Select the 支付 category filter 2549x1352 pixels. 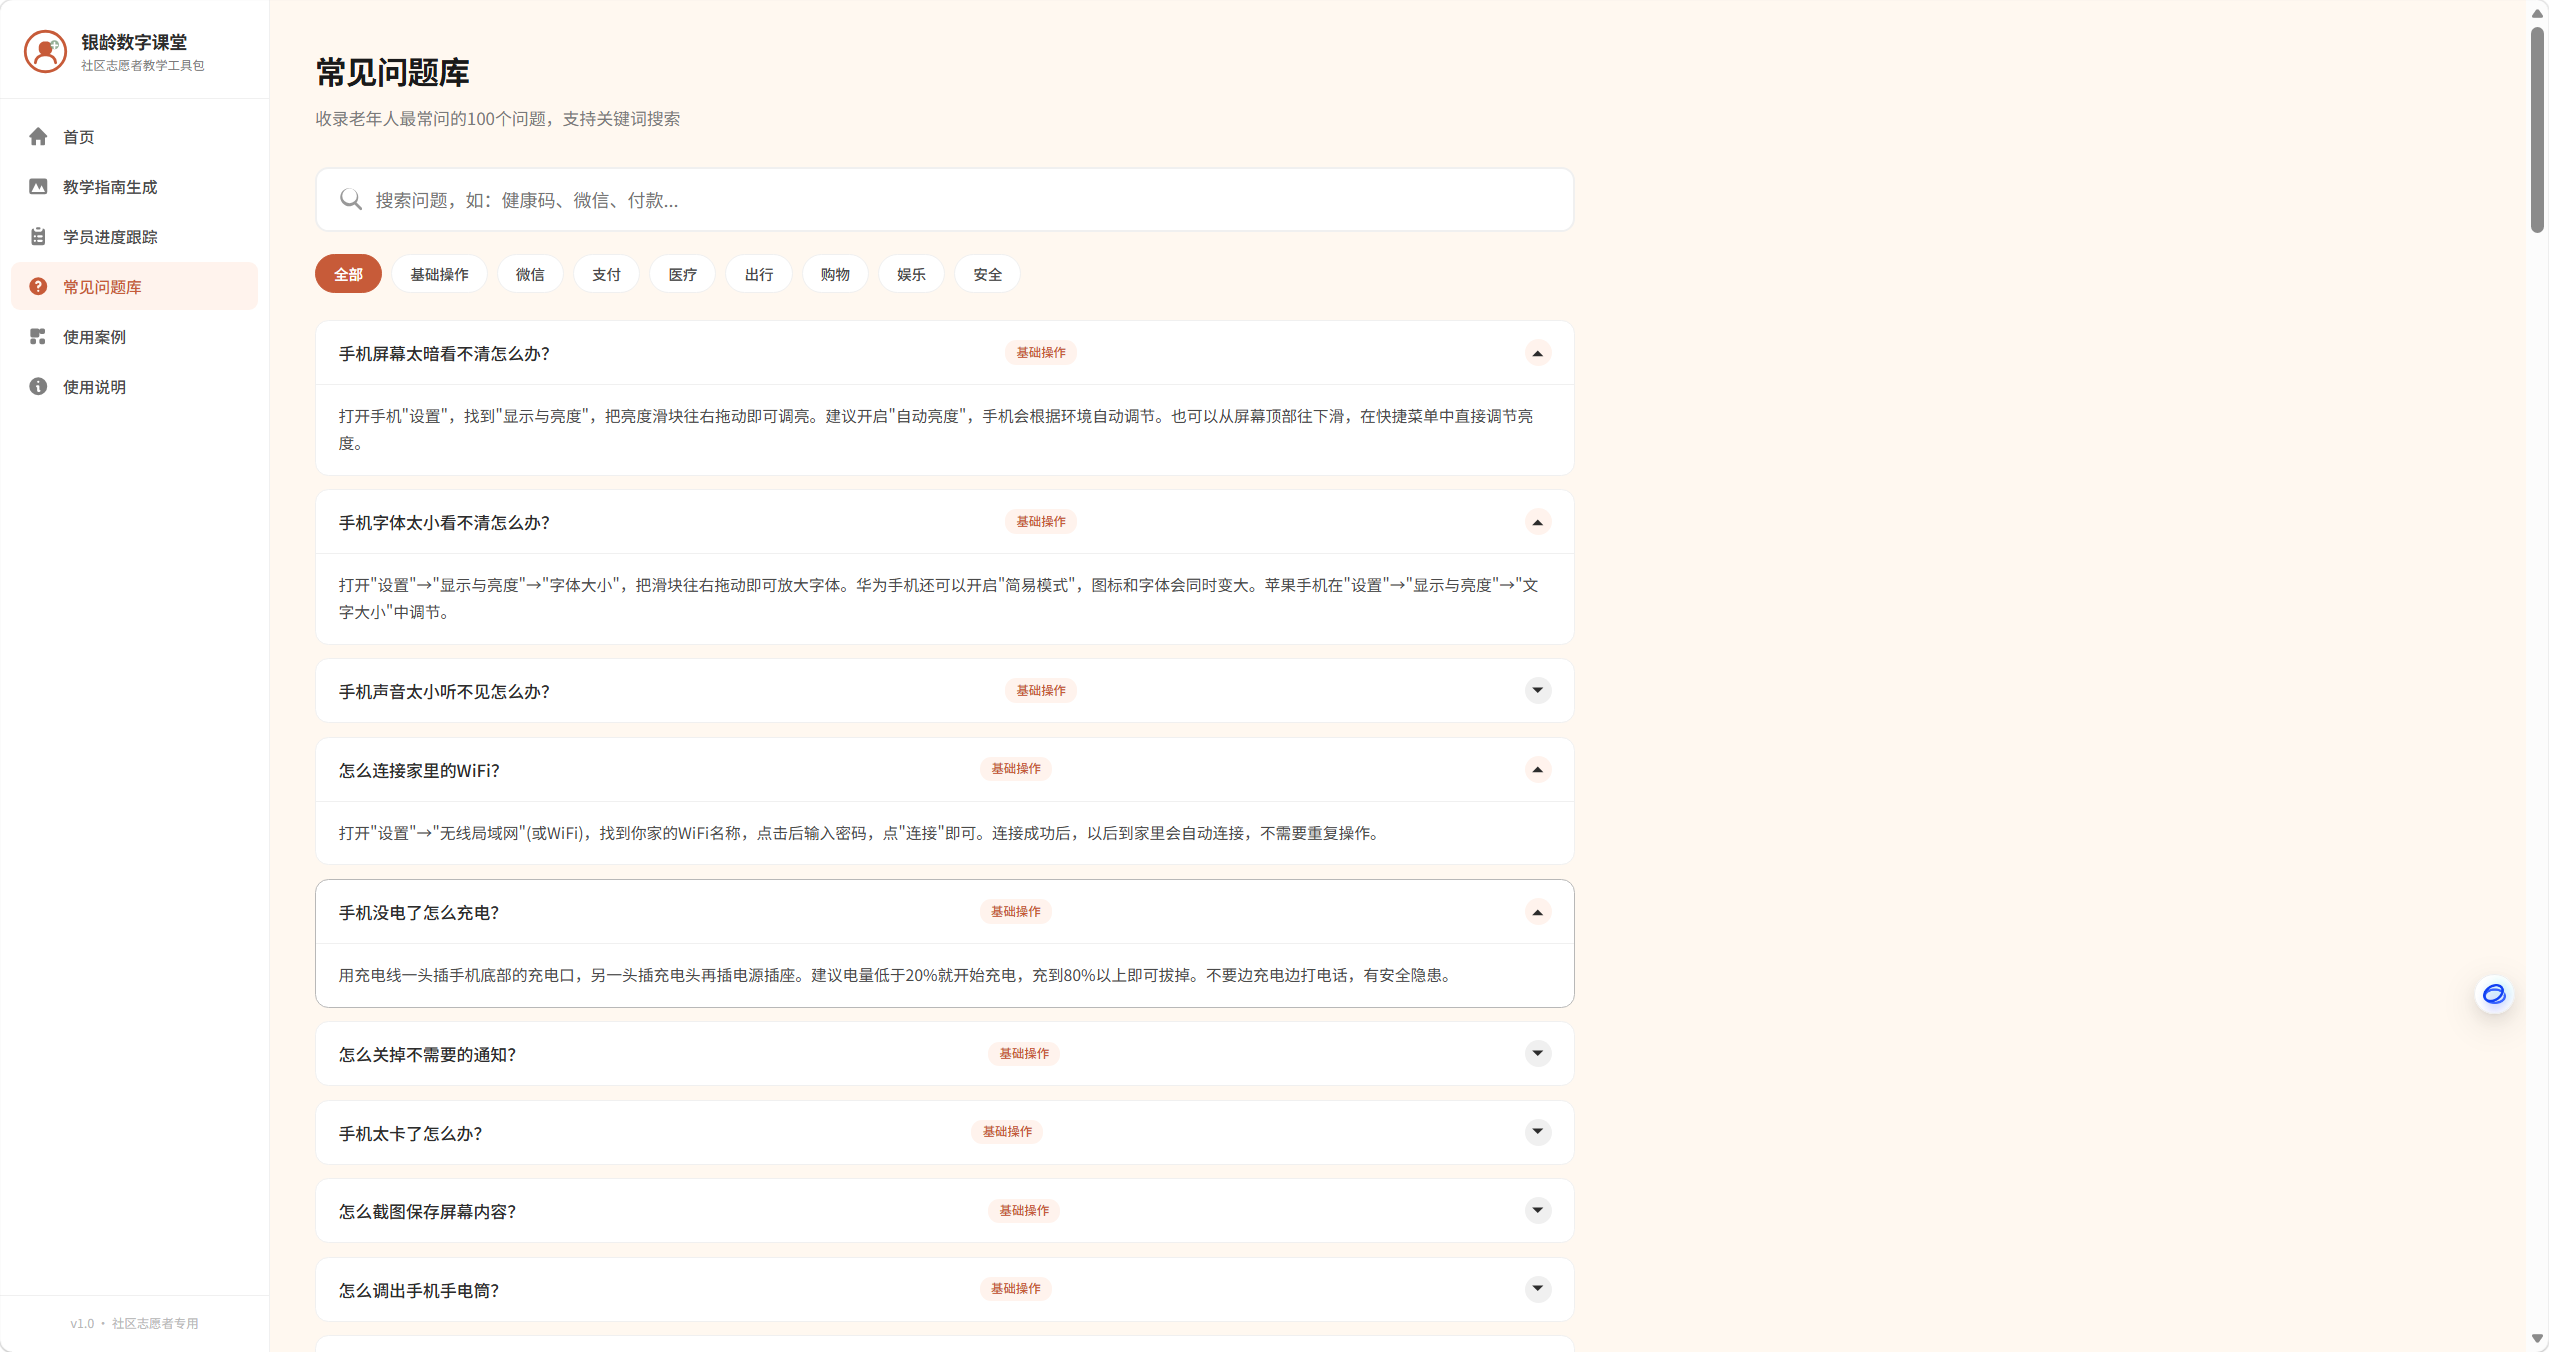click(606, 274)
